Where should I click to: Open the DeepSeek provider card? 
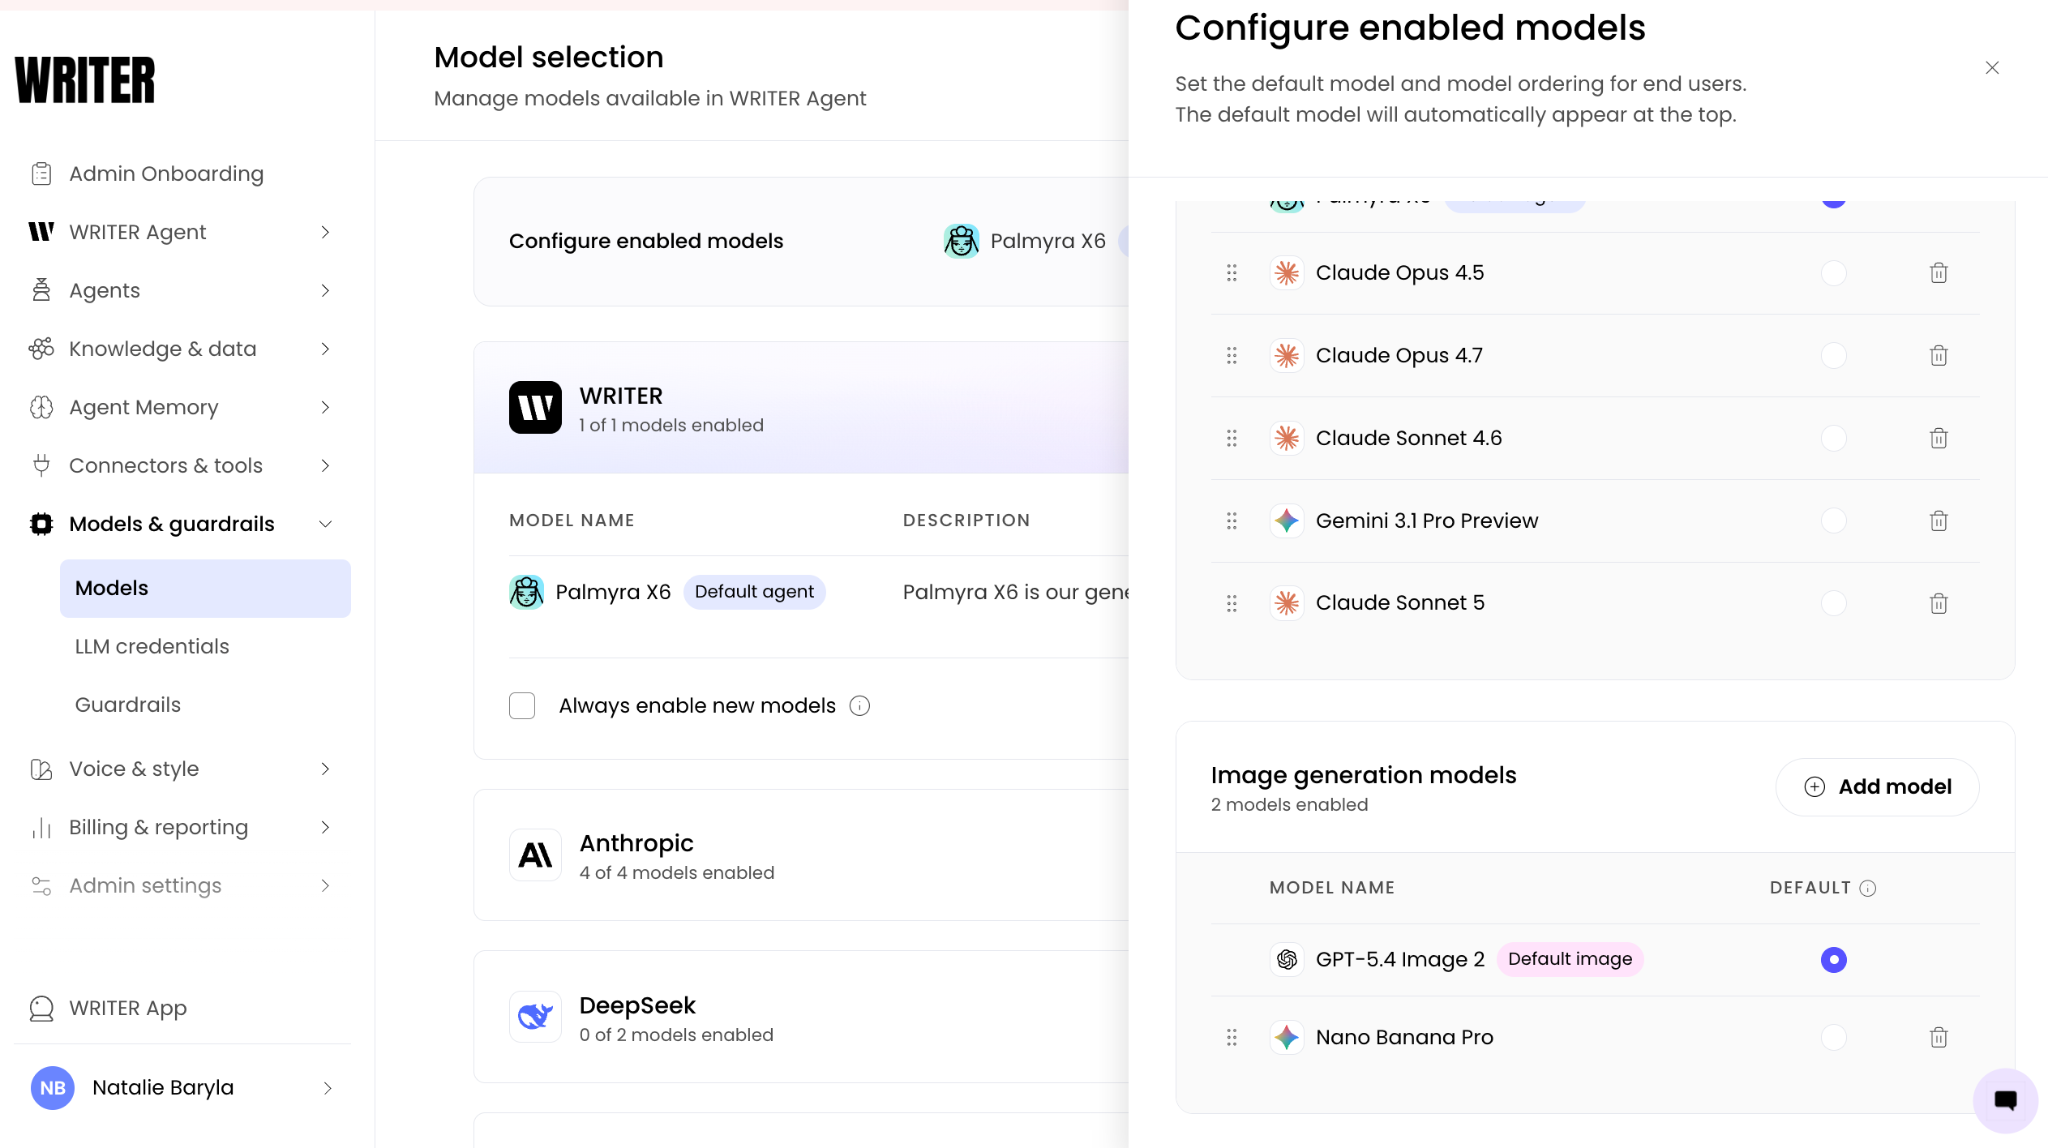coord(801,1017)
